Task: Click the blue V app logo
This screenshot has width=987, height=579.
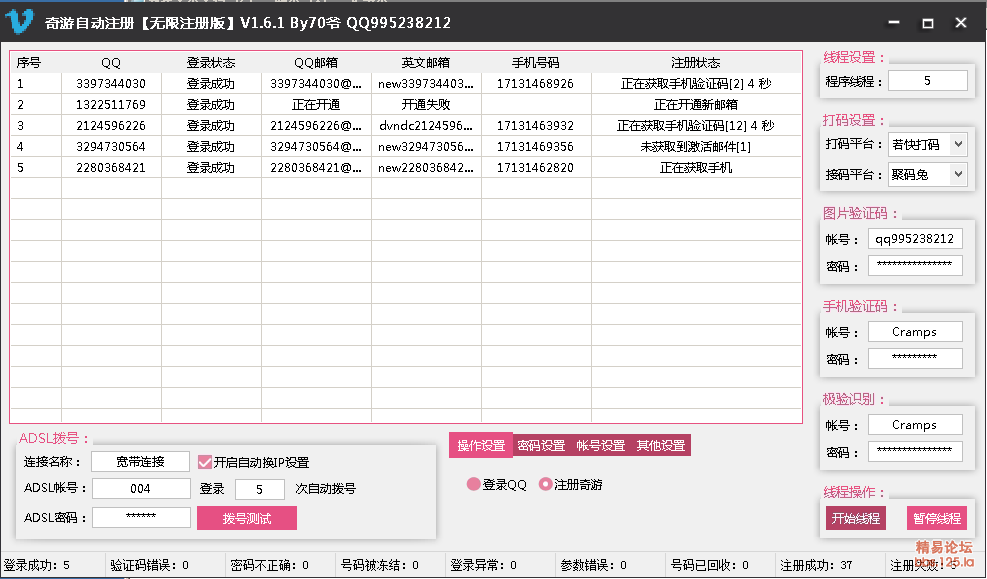Action: [21, 21]
